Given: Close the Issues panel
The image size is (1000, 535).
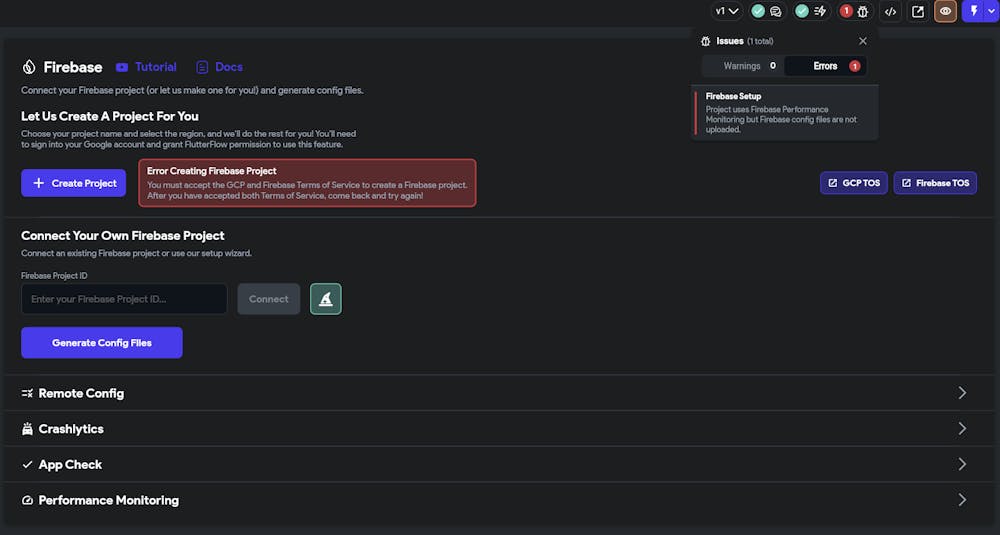Looking at the screenshot, I should pyautogui.click(x=863, y=41).
